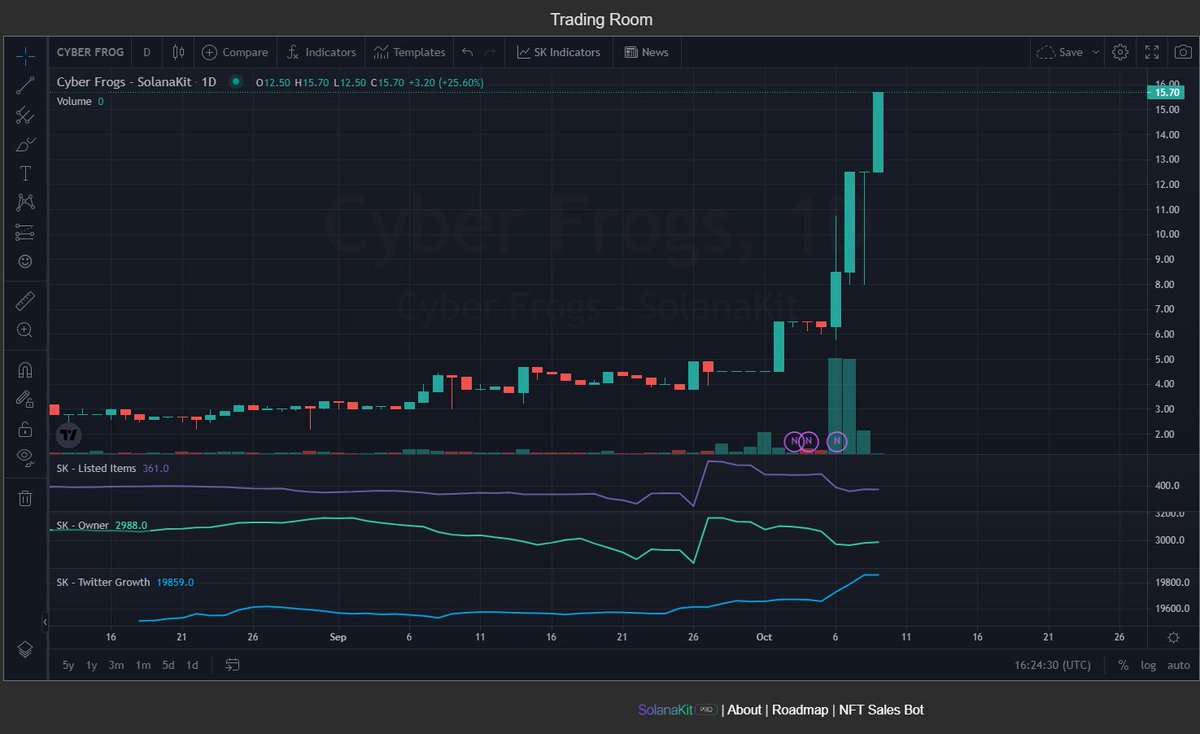Viewport: 1200px width, 734px height.
Task: Select the 3m date range
Action: (x=117, y=665)
